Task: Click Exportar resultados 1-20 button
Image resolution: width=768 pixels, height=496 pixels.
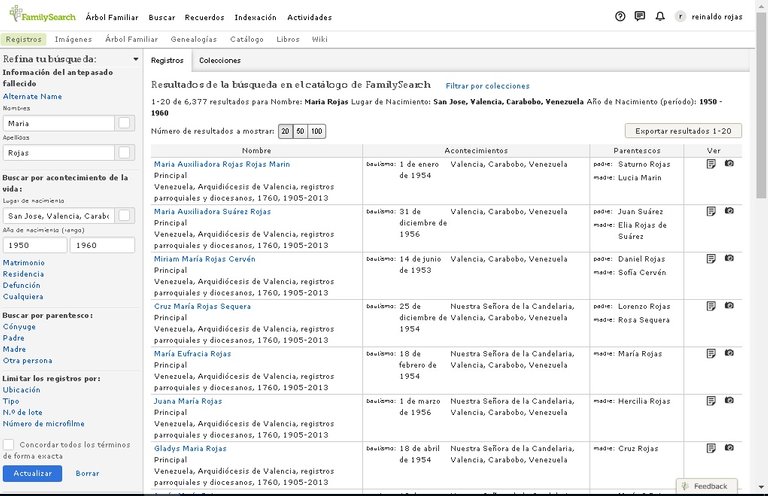Action: click(x=683, y=131)
